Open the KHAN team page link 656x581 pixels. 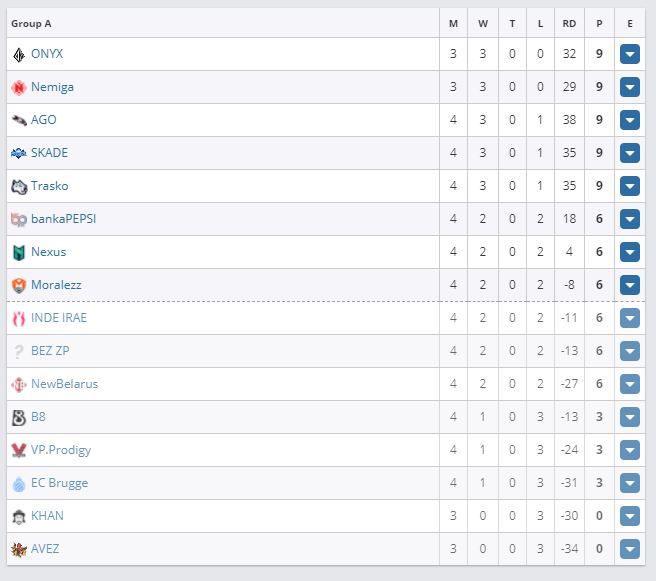point(47,516)
